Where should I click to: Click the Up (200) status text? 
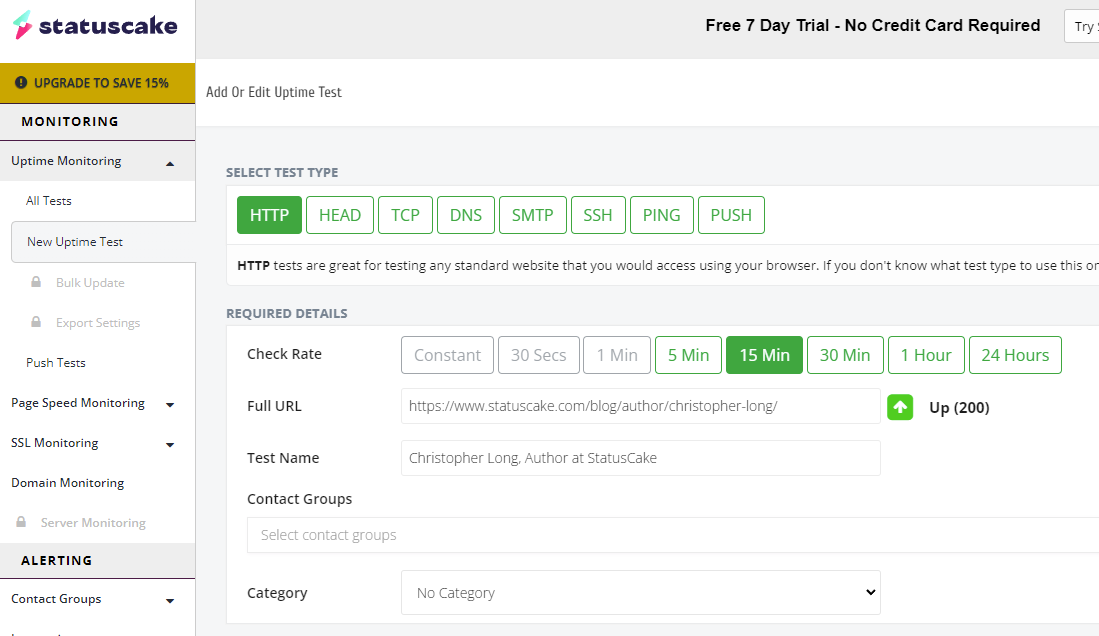tap(959, 407)
